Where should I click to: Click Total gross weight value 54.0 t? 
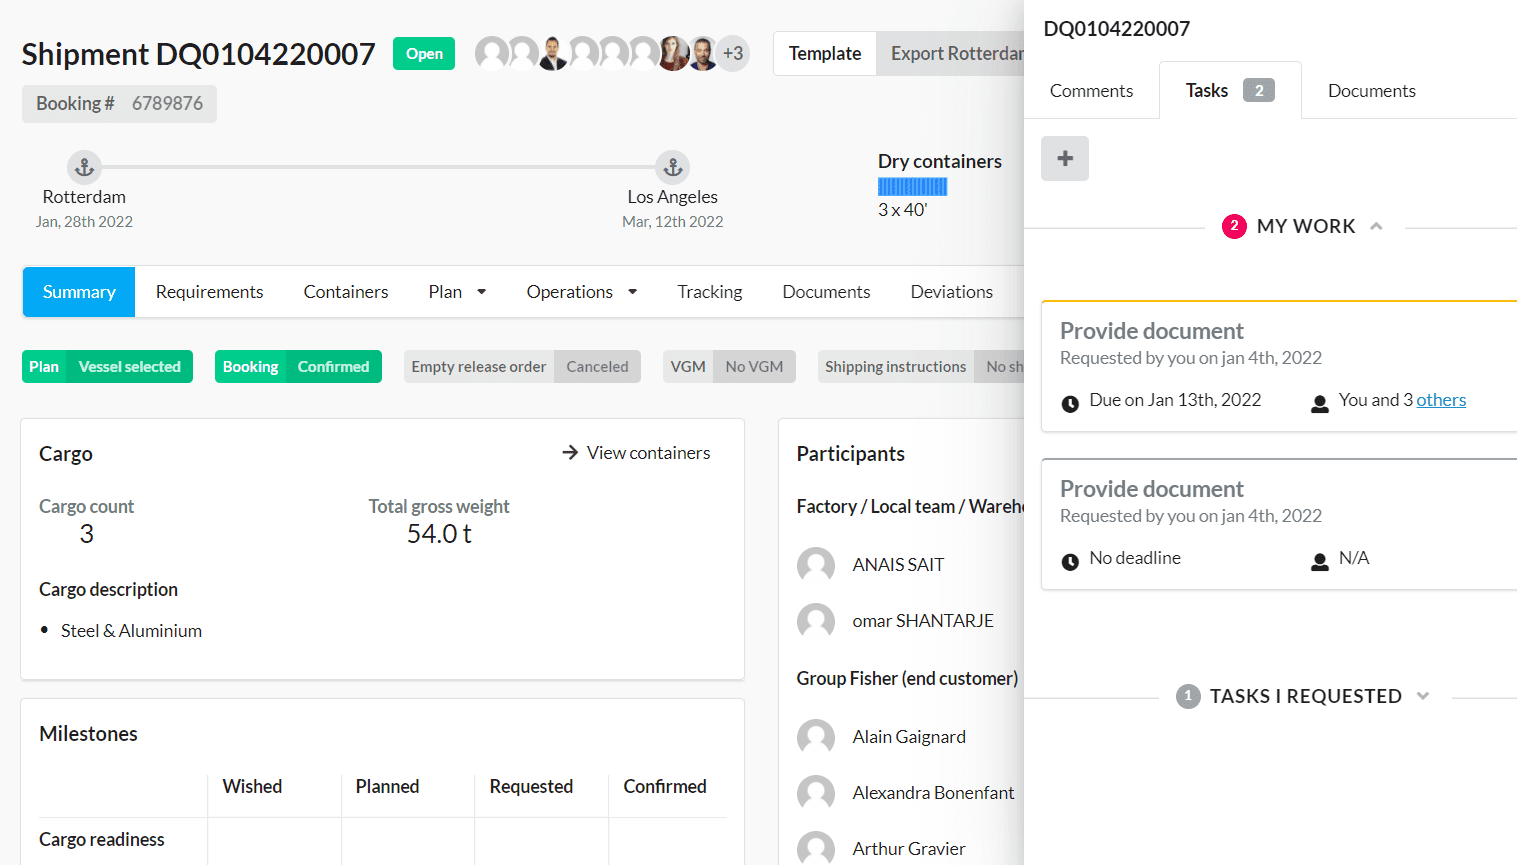[439, 534]
